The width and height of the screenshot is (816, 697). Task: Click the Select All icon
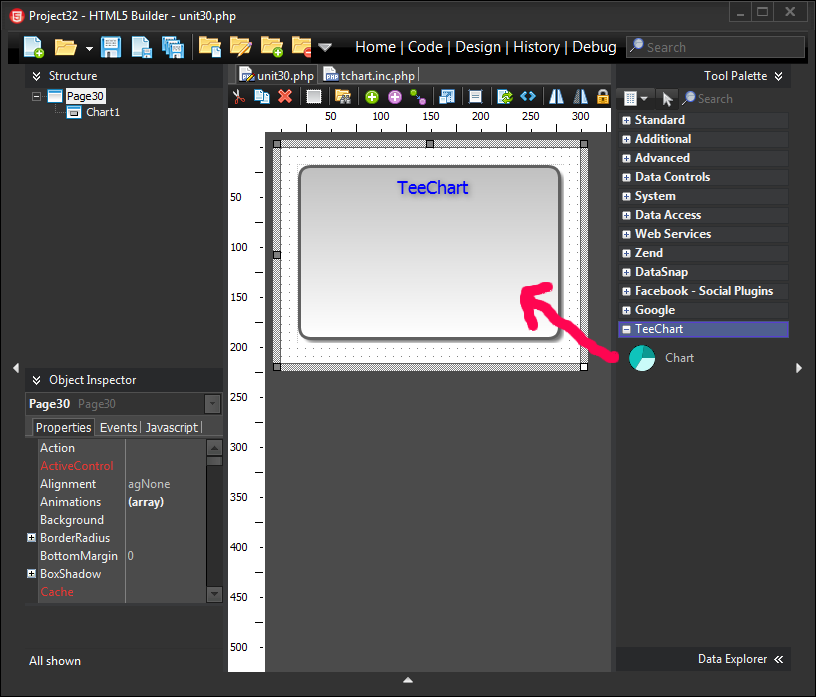[x=314, y=97]
